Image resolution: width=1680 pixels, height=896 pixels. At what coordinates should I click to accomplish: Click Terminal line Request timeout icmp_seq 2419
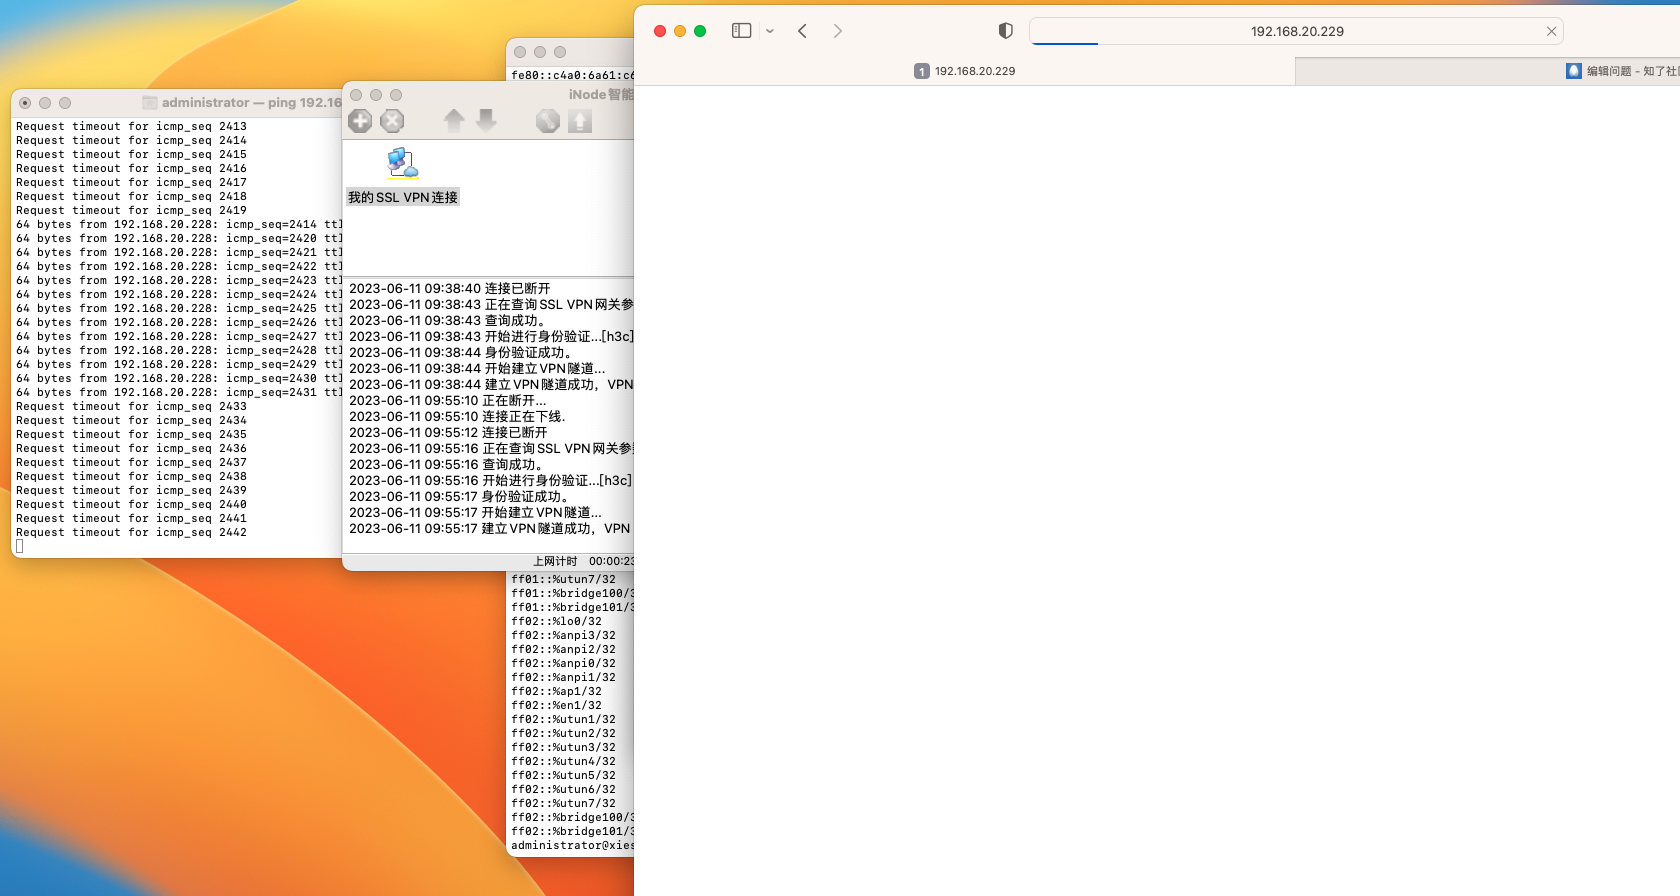(131, 210)
